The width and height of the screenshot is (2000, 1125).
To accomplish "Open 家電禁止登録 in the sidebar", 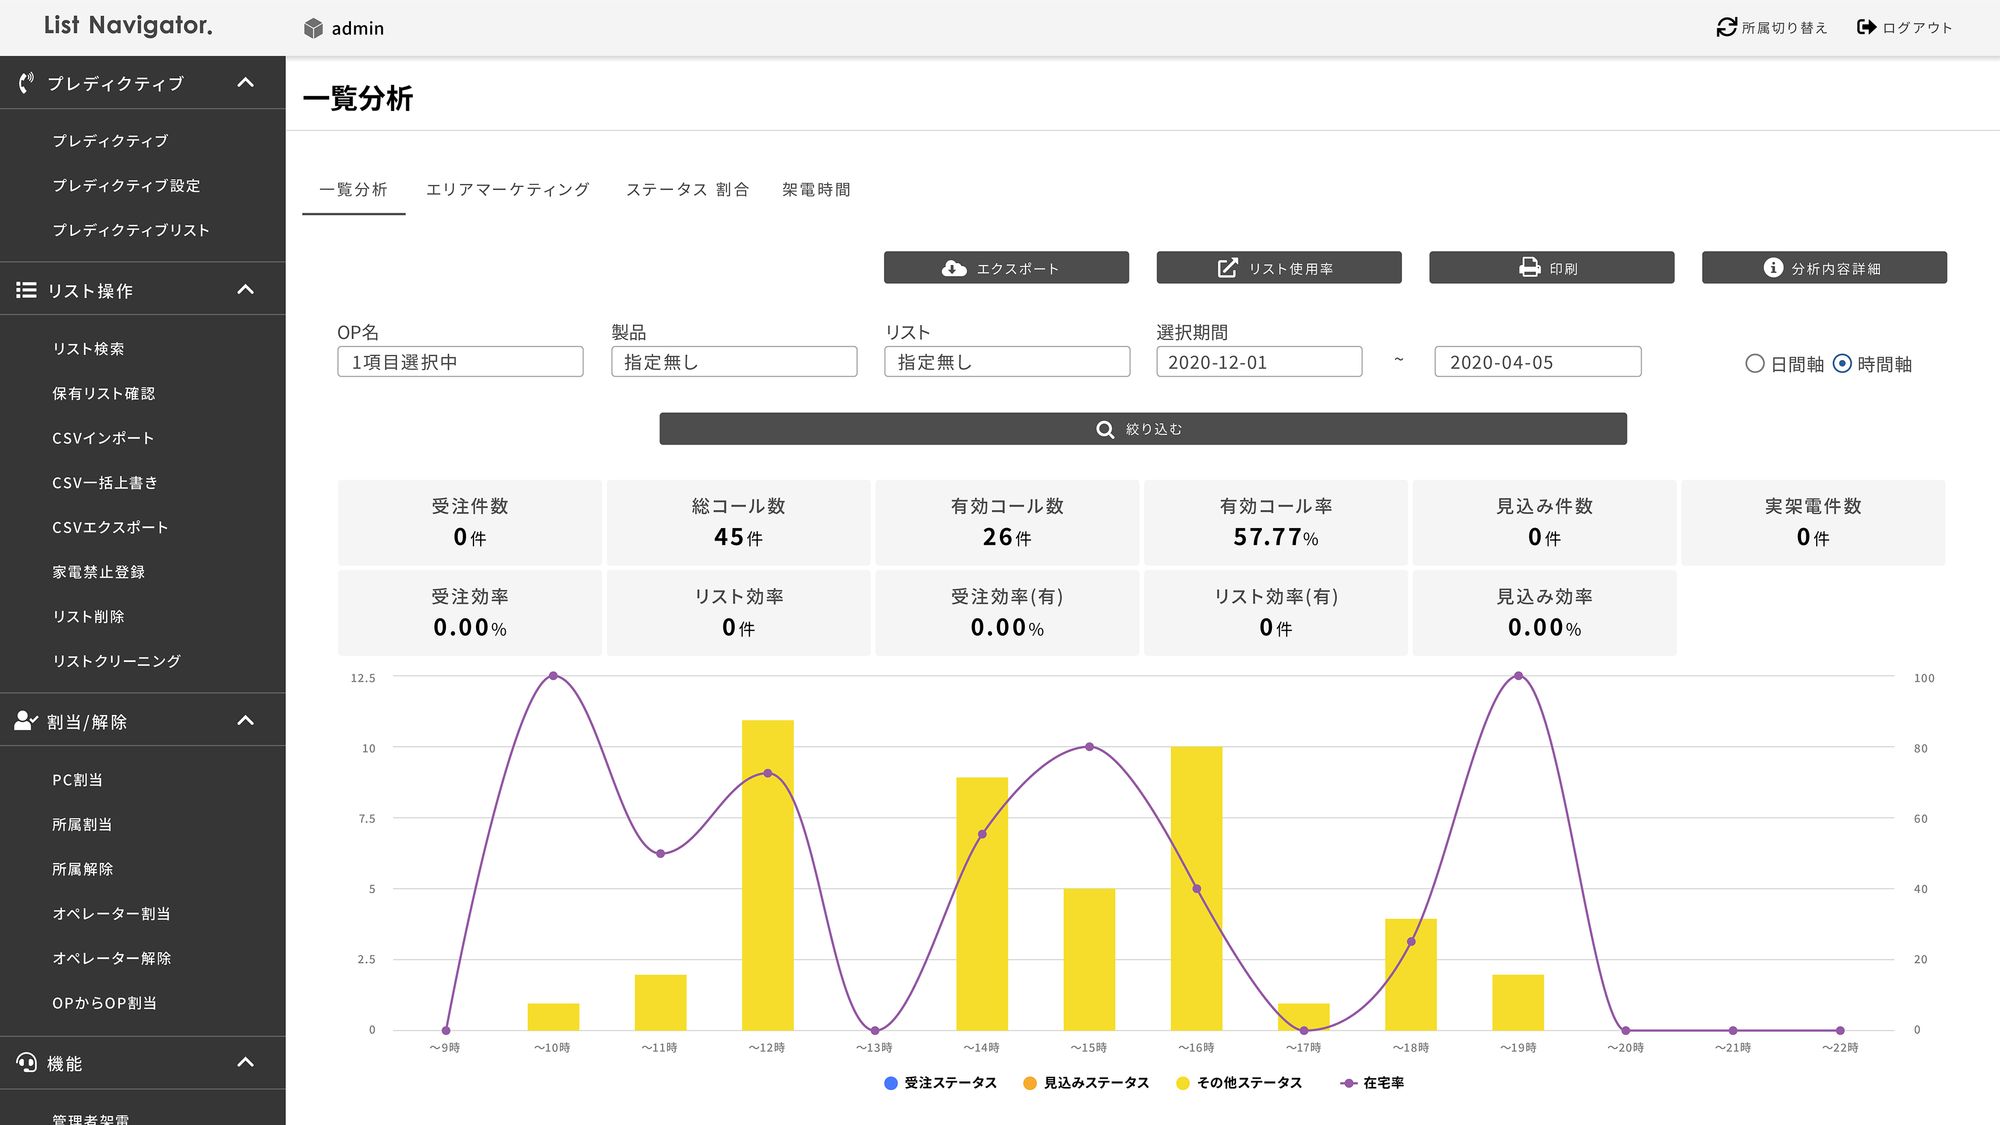I will pos(98,572).
